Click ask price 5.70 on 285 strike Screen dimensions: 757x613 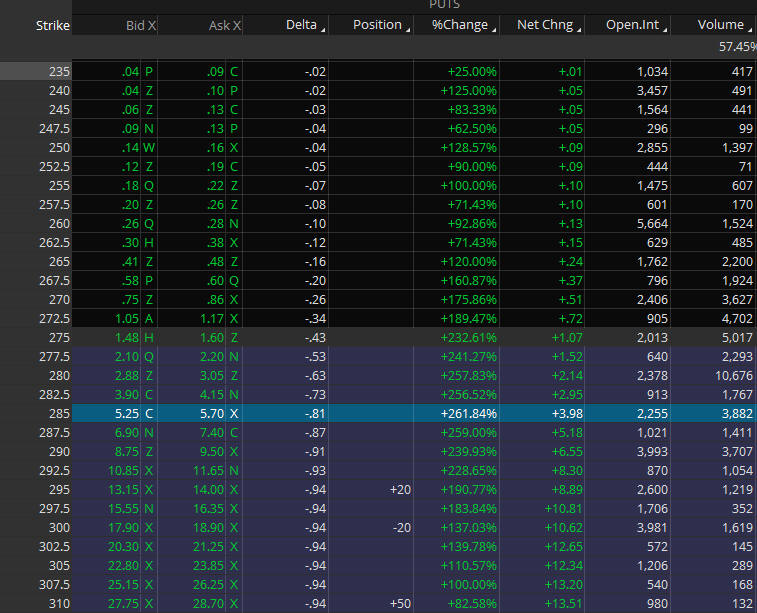210,414
